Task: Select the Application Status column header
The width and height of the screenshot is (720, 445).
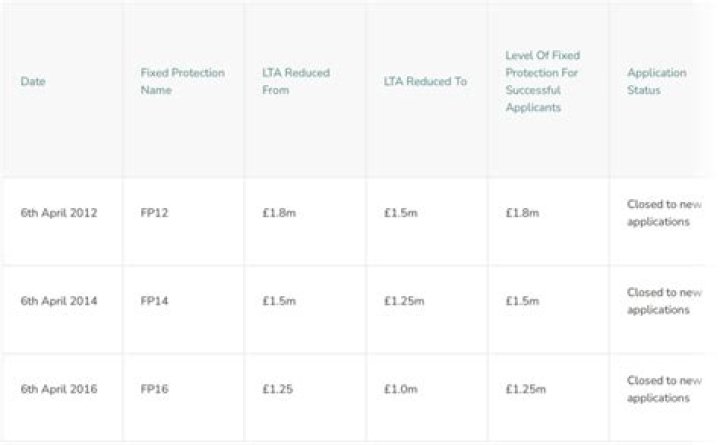Action: click(x=657, y=81)
